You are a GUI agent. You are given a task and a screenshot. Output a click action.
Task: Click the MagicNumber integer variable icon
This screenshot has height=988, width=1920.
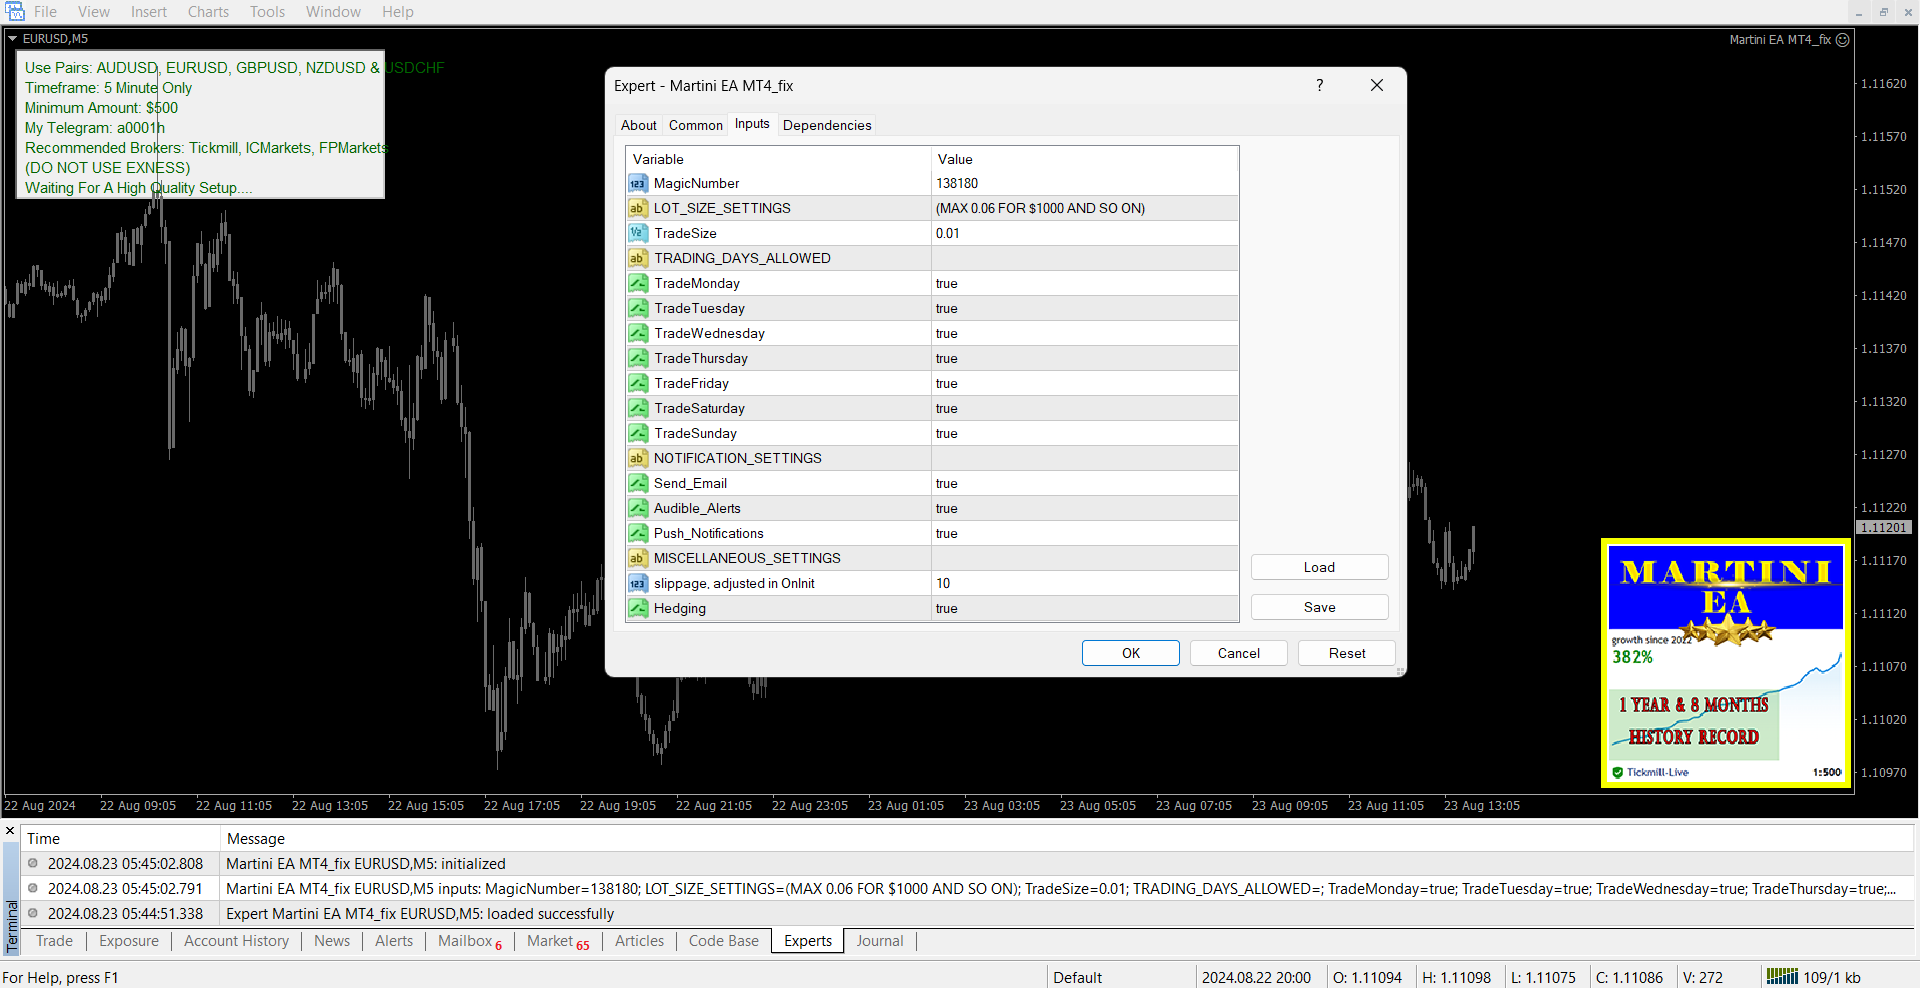pos(637,184)
